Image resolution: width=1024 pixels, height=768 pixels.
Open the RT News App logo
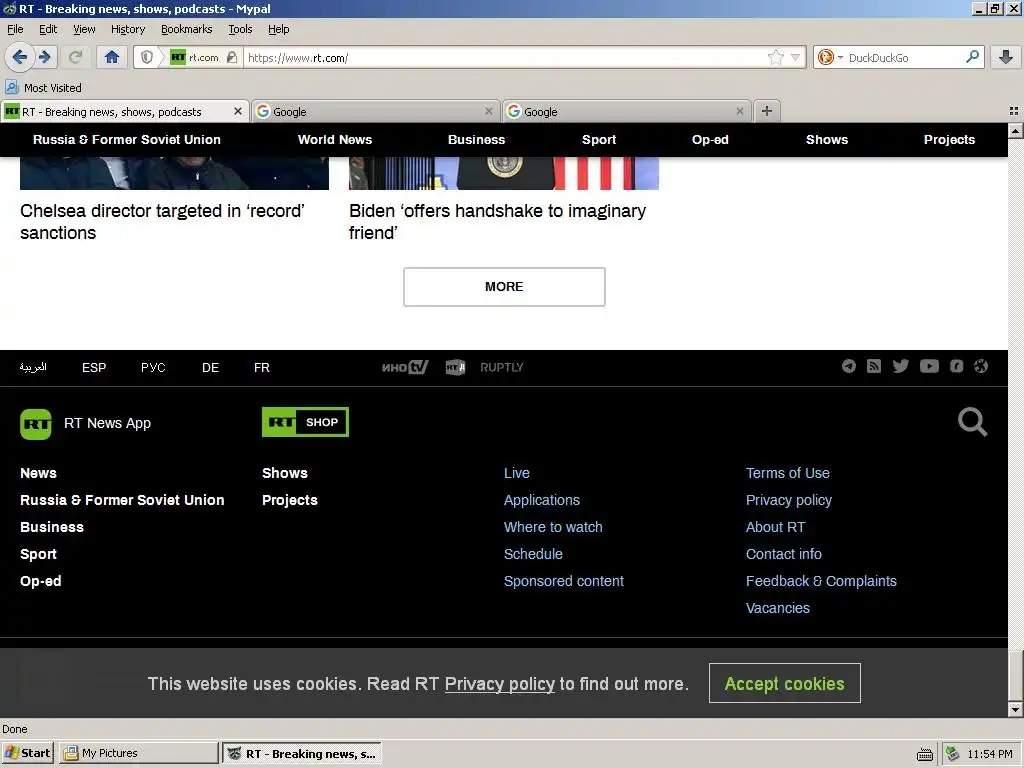[36, 424]
